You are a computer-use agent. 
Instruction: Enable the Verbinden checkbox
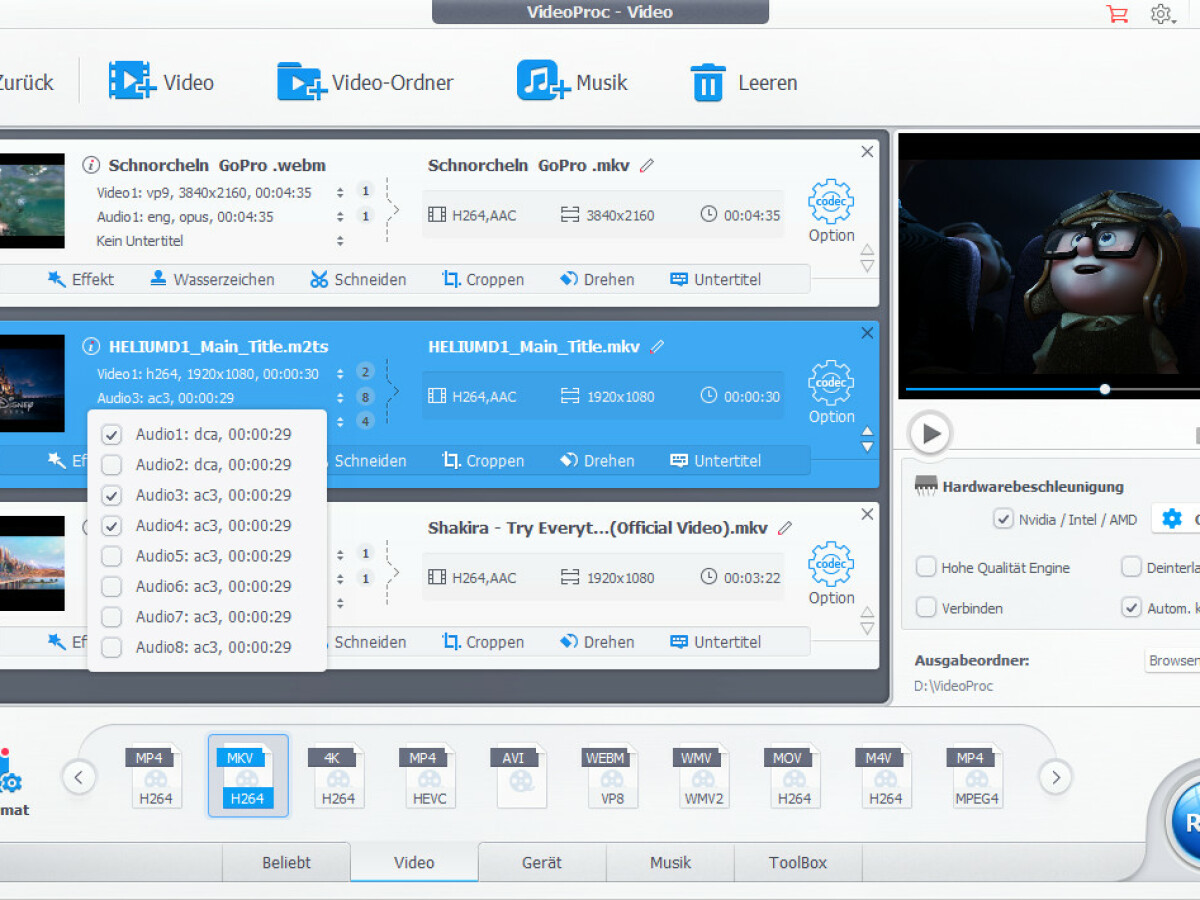pos(925,607)
